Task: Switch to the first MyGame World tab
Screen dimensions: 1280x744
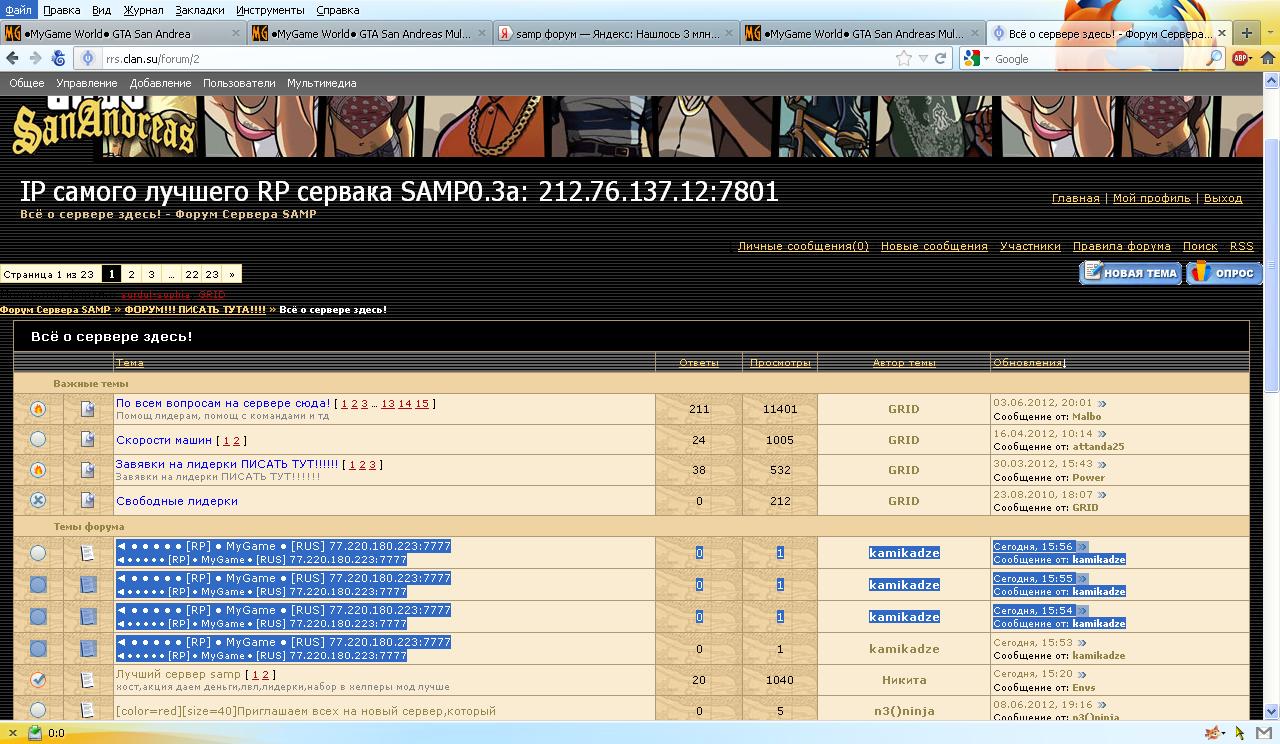Action: (x=123, y=33)
